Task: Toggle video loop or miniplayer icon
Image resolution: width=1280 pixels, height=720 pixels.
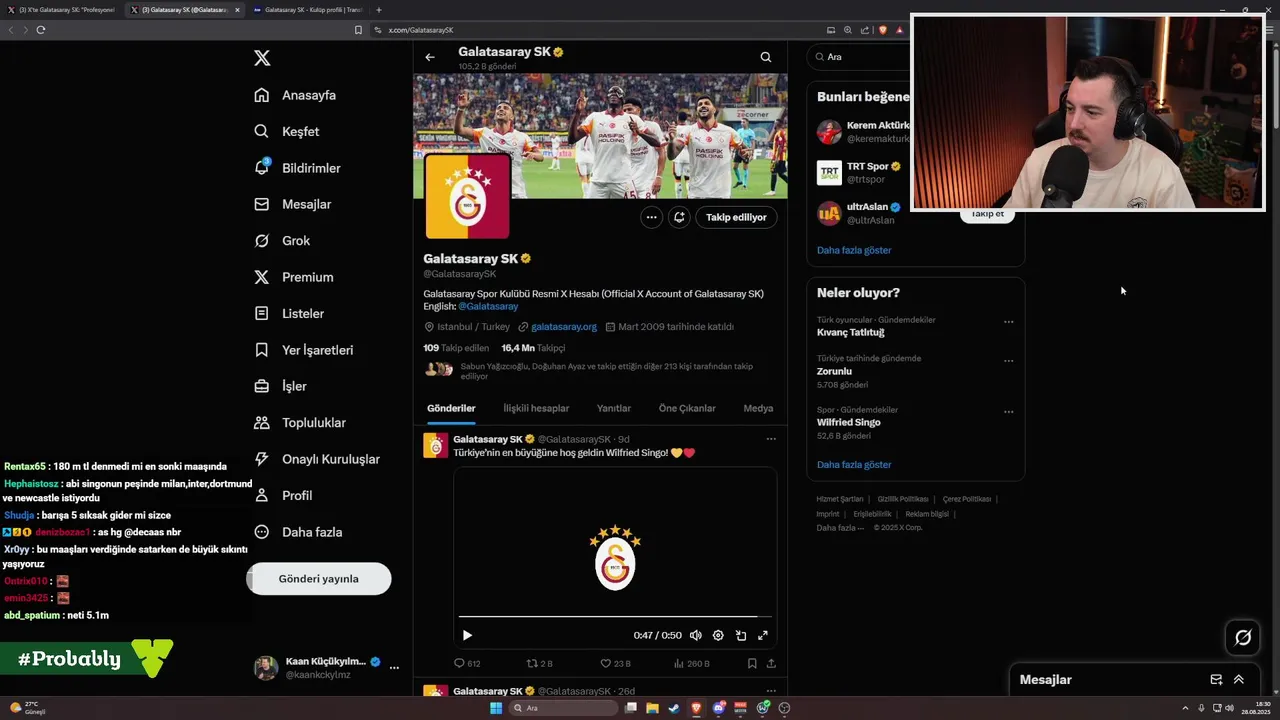Action: (x=741, y=635)
